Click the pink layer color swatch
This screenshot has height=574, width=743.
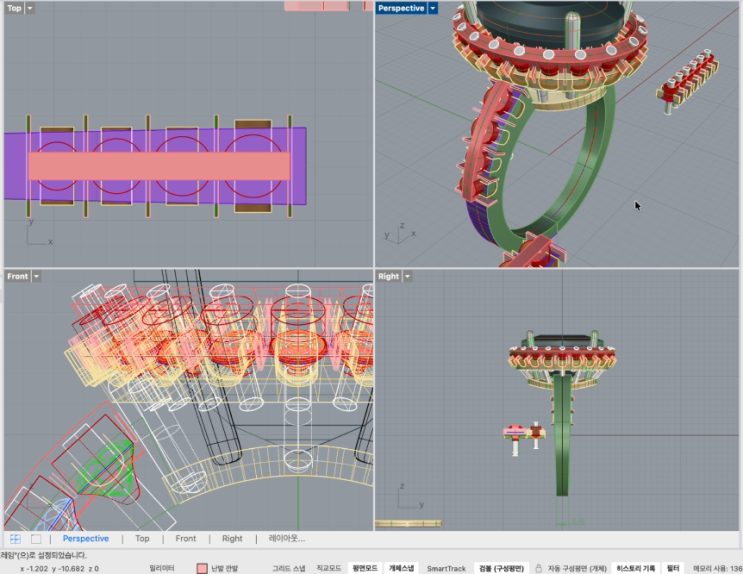click(x=202, y=567)
